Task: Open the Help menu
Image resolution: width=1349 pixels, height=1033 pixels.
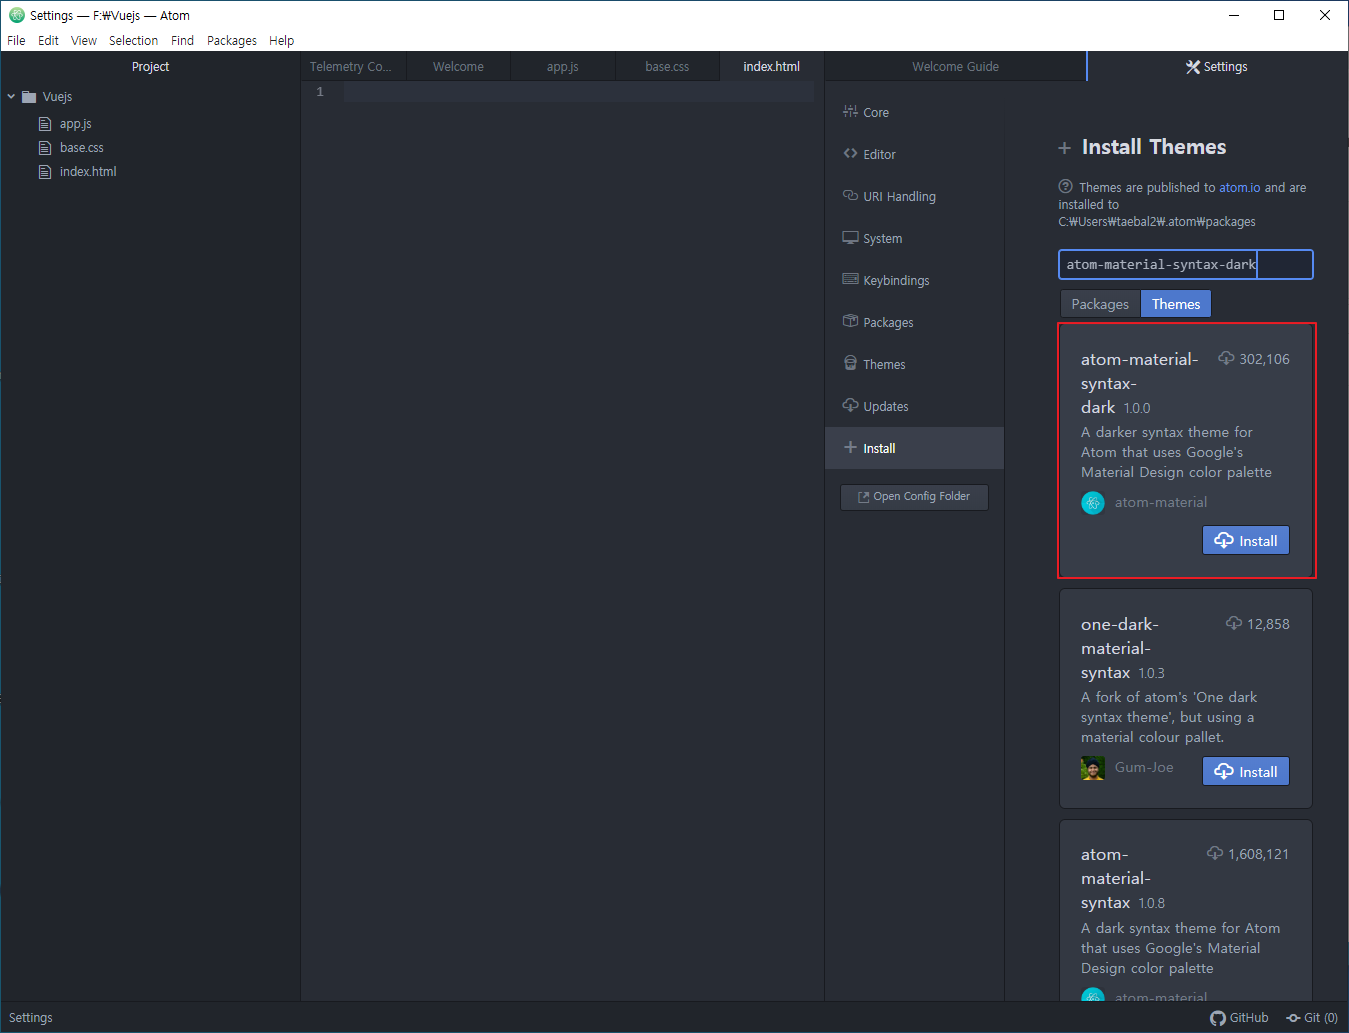Action: click(x=282, y=41)
